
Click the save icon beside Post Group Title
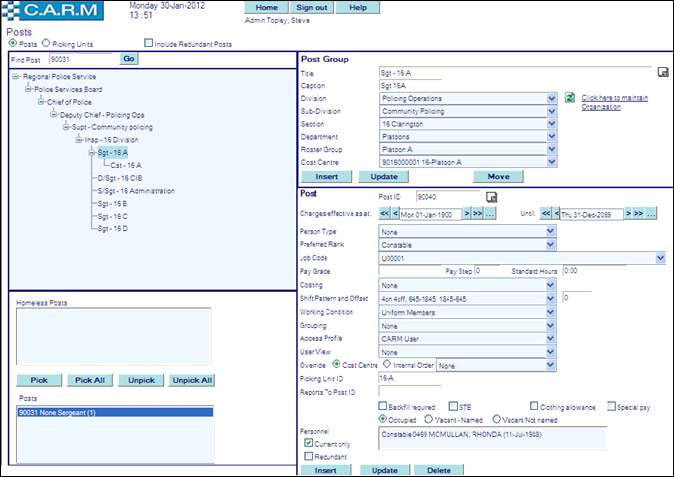pos(661,73)
